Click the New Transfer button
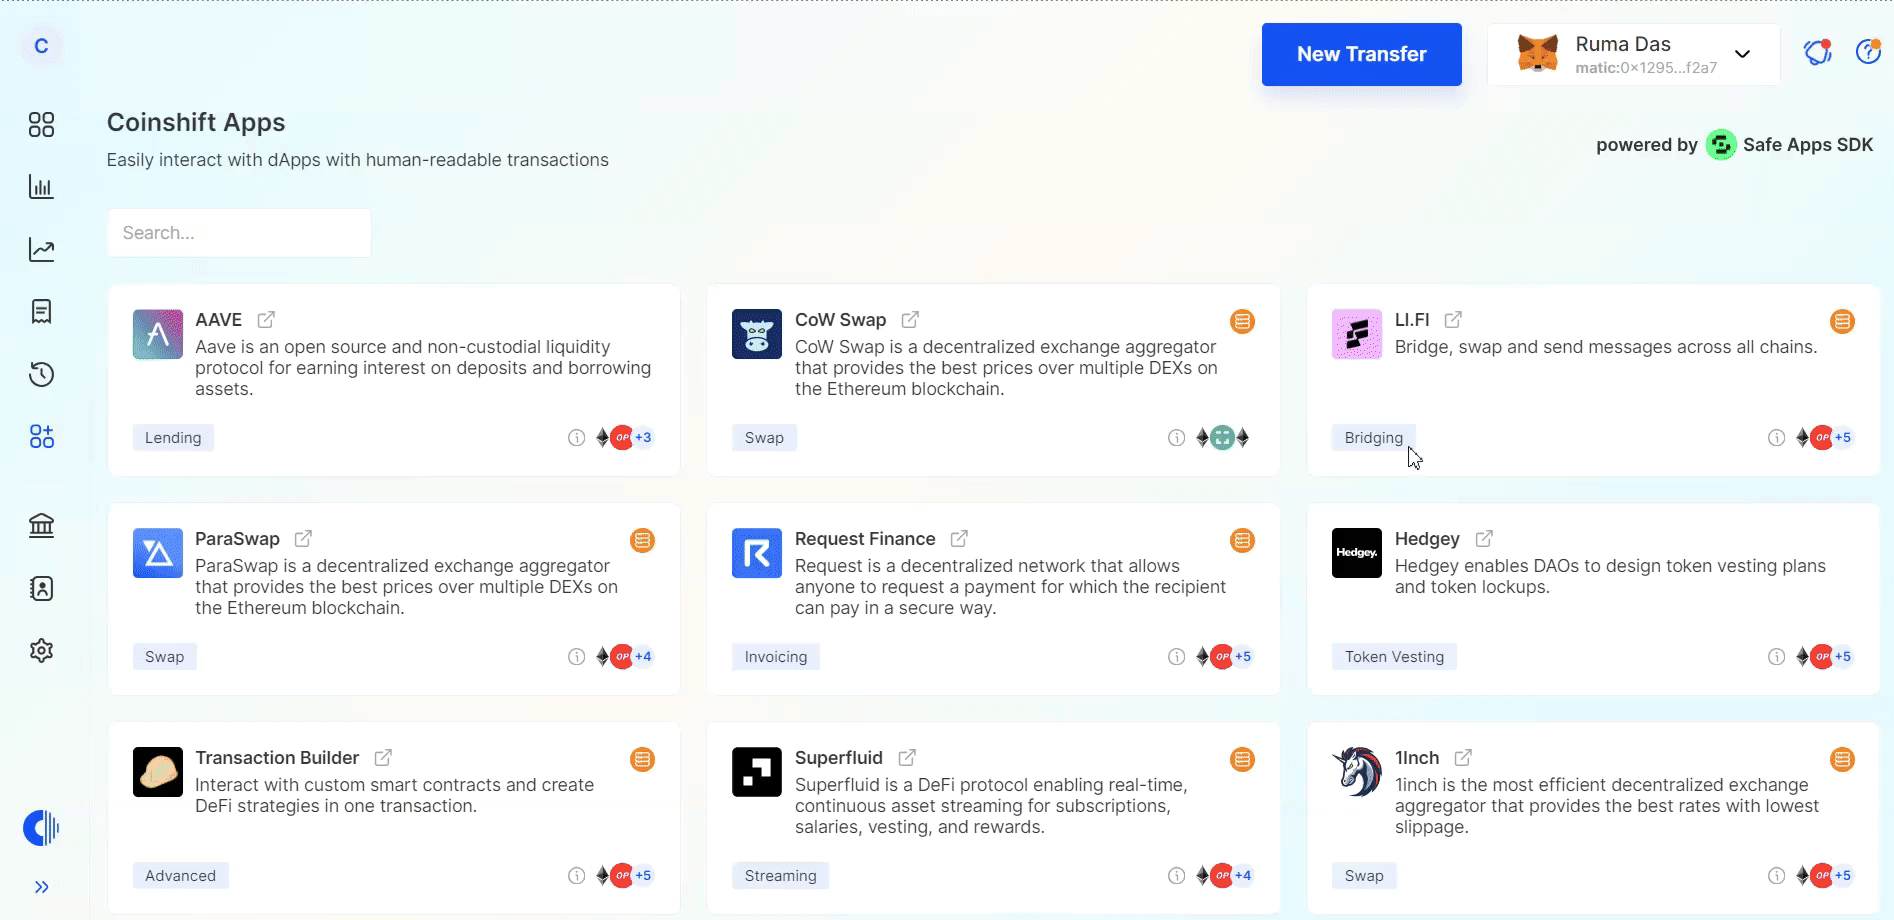The image size is (1894, 920). coord(1361,54)
